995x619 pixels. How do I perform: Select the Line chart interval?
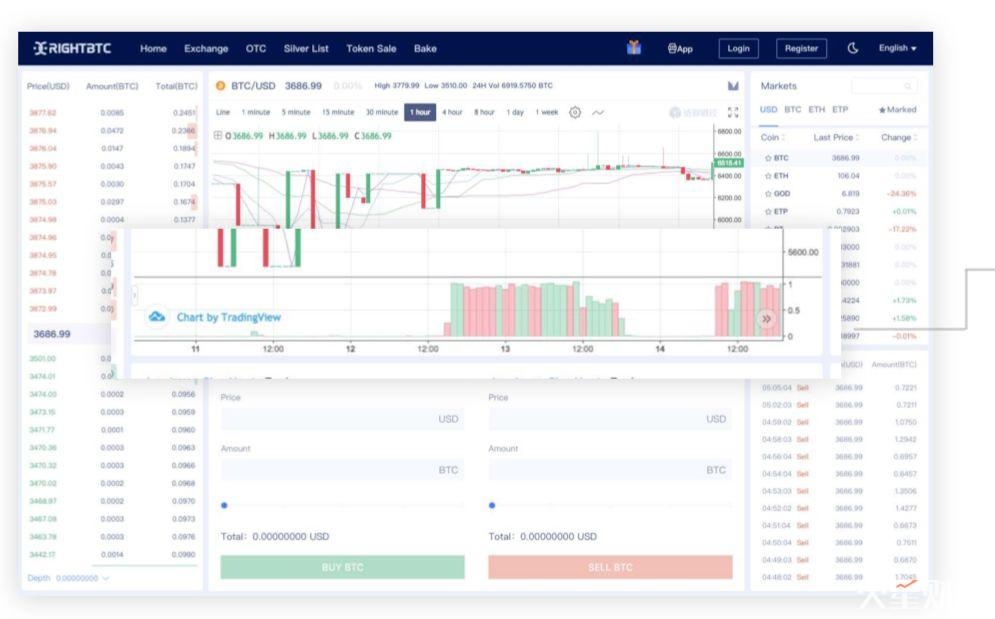coord(223,112)
